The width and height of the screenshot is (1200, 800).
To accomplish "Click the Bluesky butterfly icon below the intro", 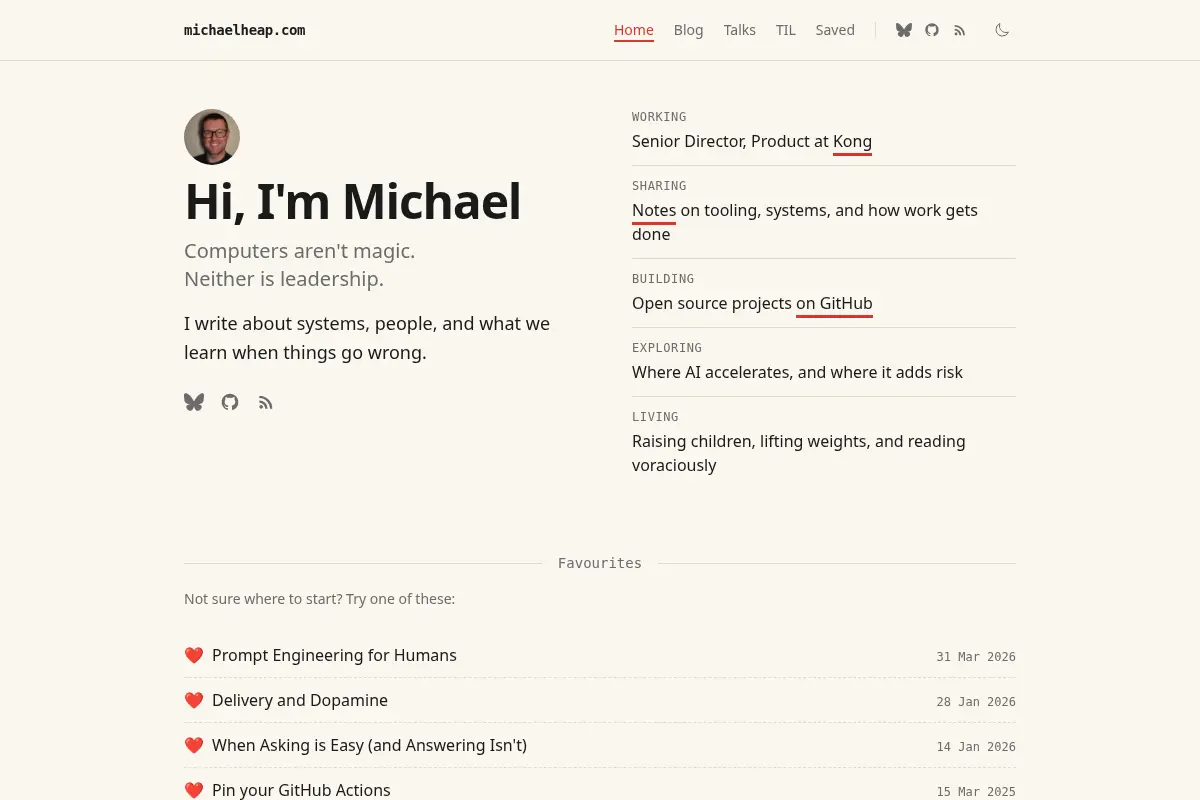I will point(194,402).
